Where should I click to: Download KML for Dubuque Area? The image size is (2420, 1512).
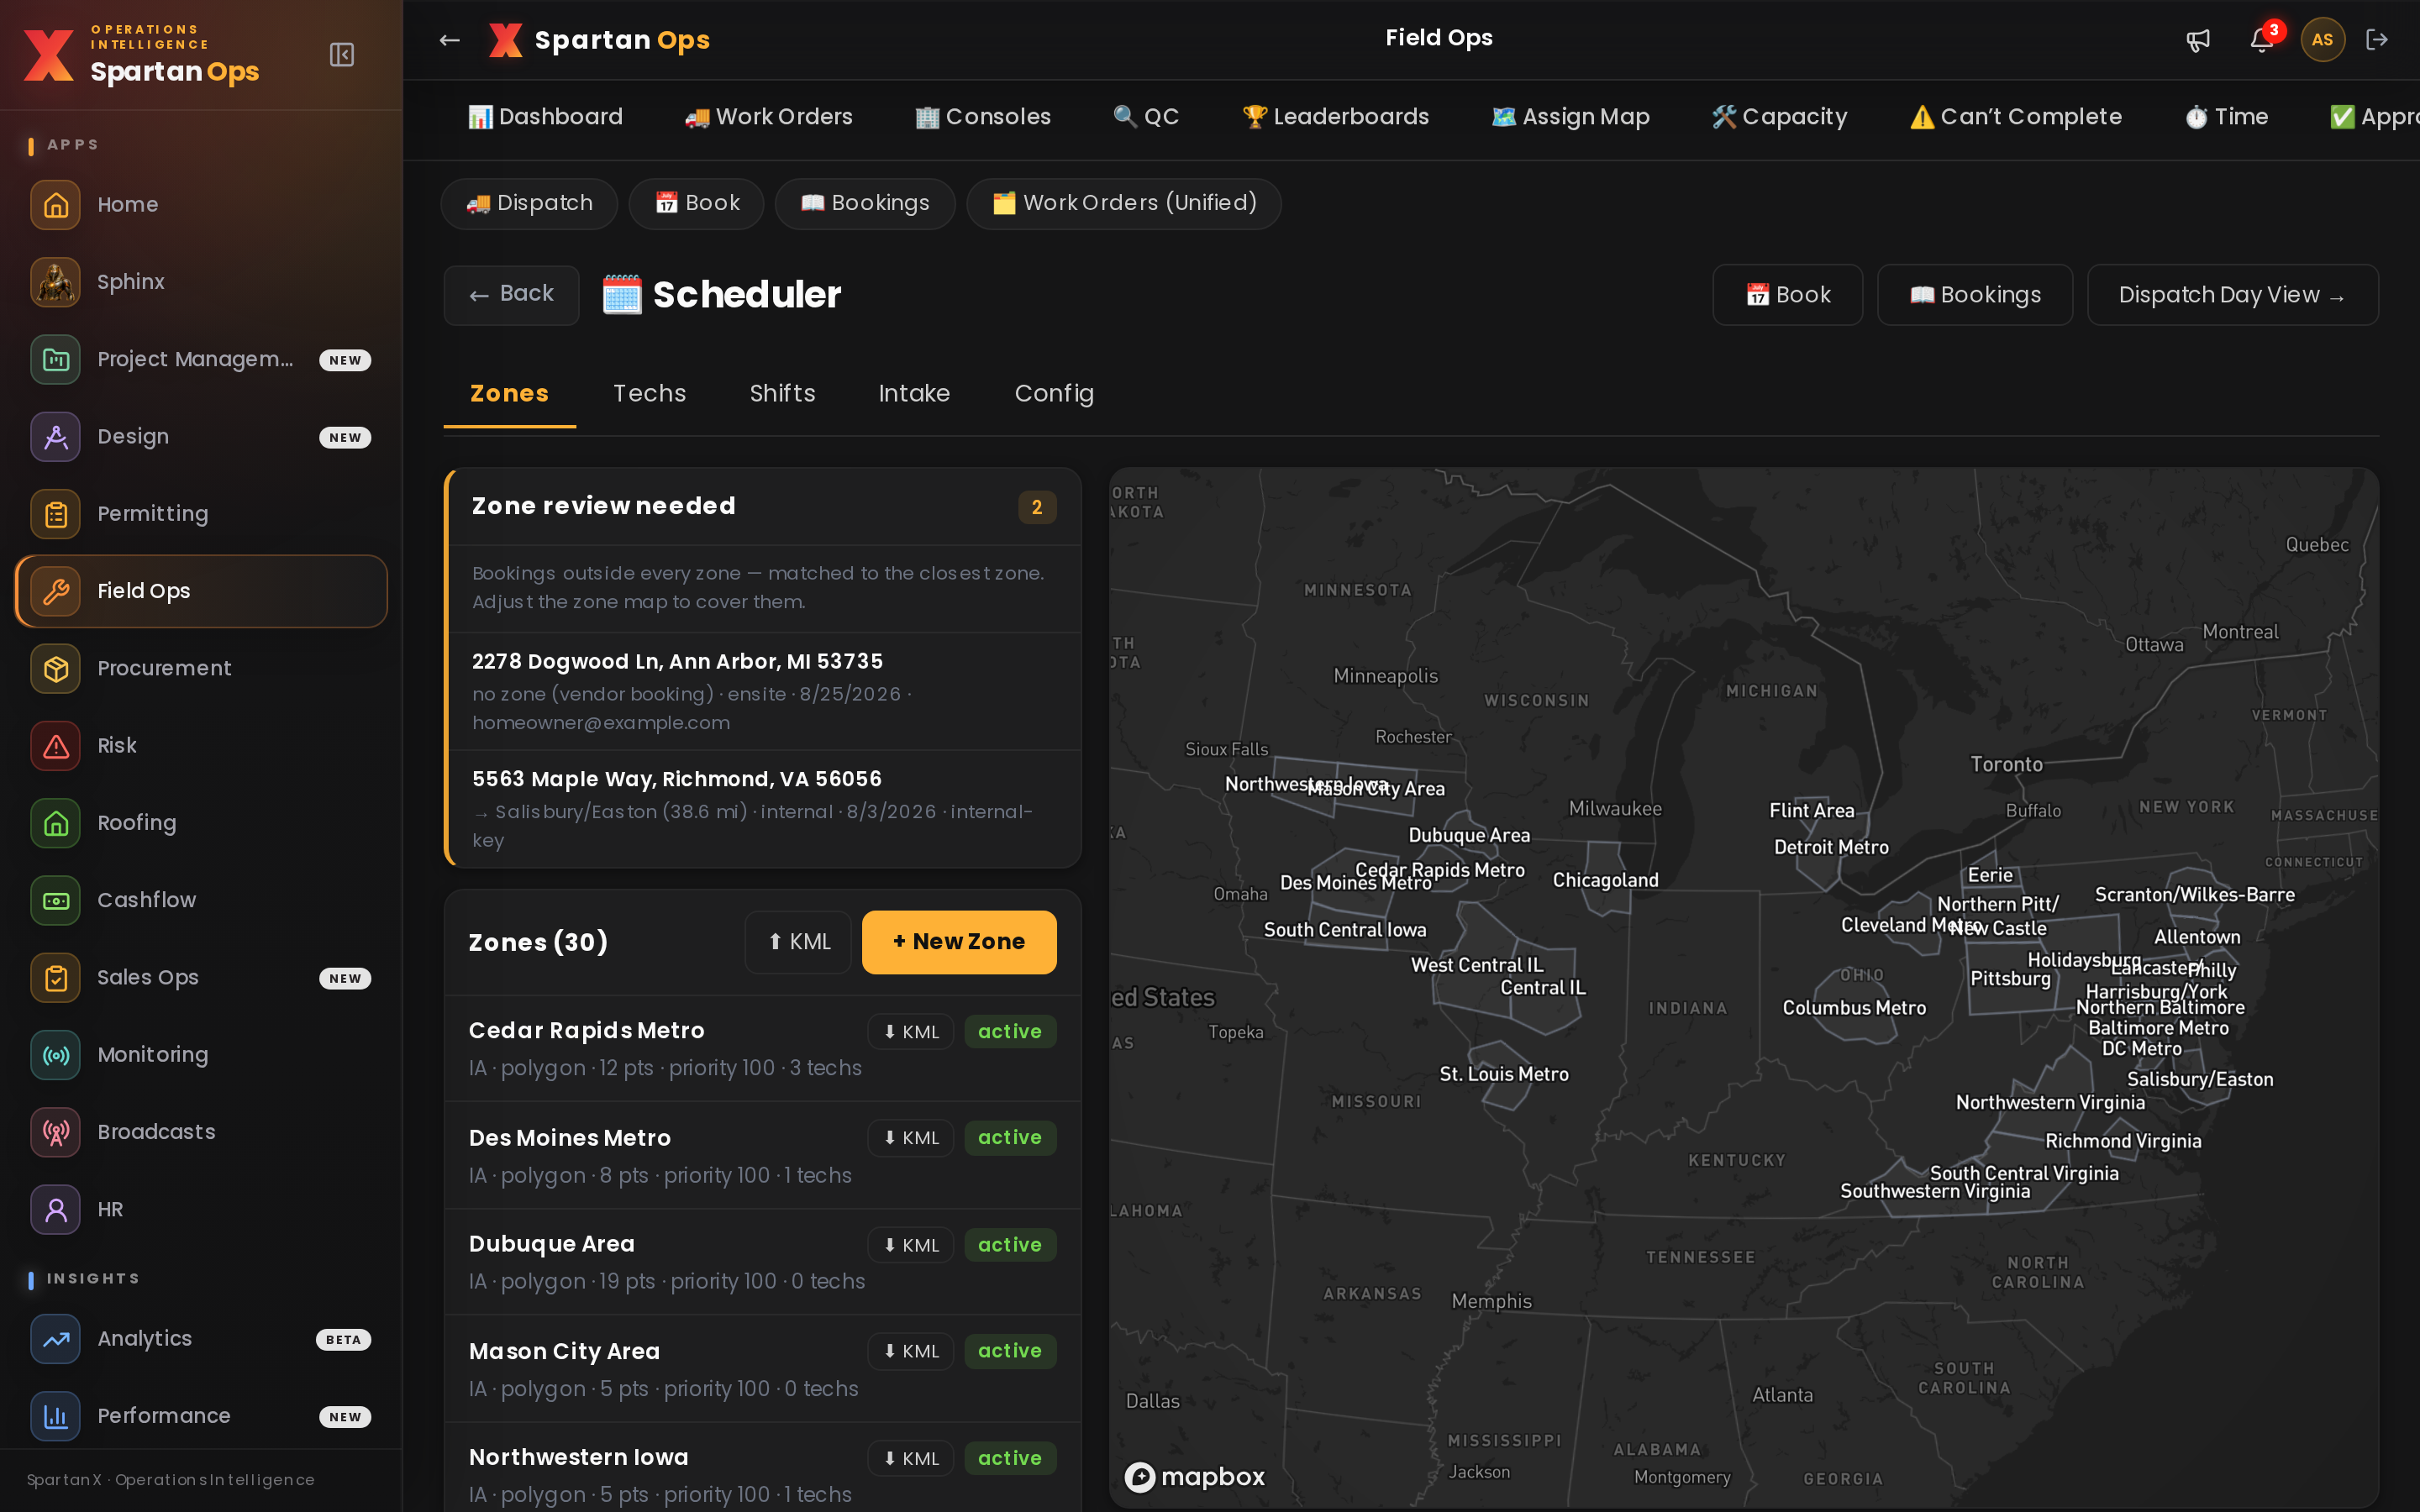910,1246
